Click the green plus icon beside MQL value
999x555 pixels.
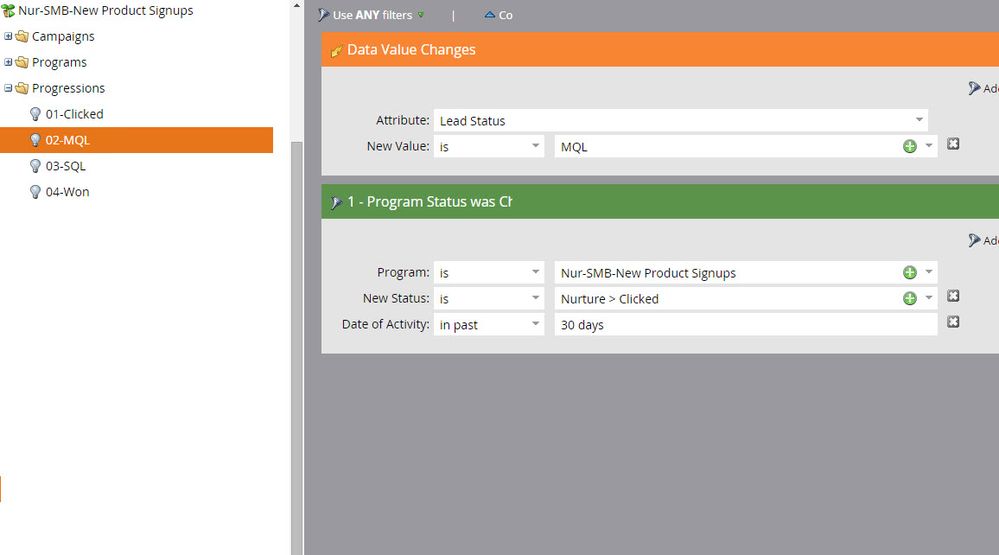click(909, 146)
